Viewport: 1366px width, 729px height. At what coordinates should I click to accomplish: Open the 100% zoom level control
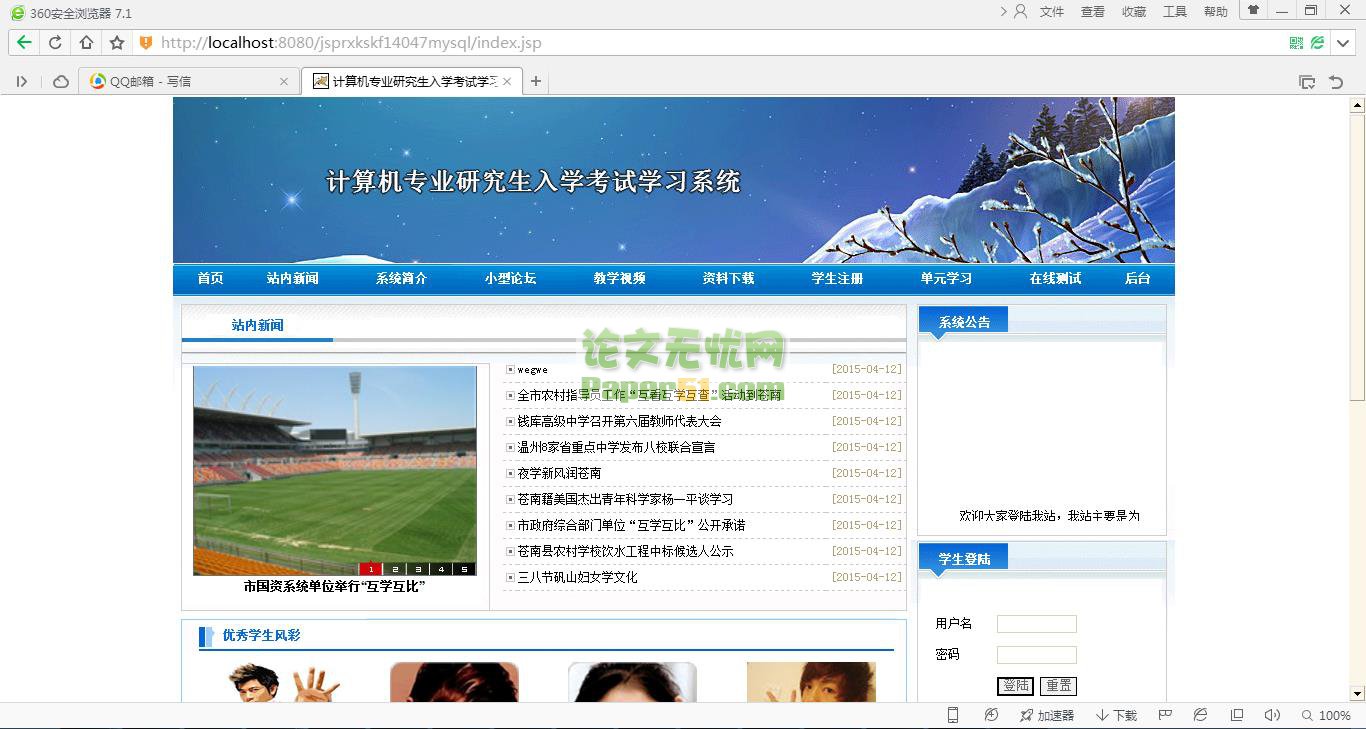pos(1326,715)
